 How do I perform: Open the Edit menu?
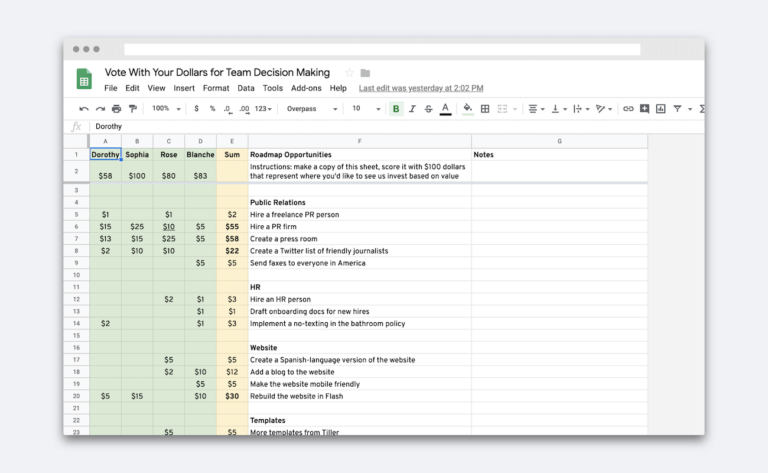[132, 88]
